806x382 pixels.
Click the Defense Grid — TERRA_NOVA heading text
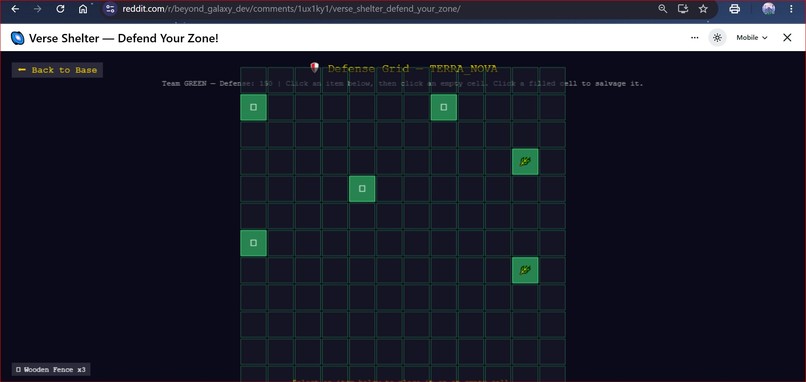[x=412, y=69]
